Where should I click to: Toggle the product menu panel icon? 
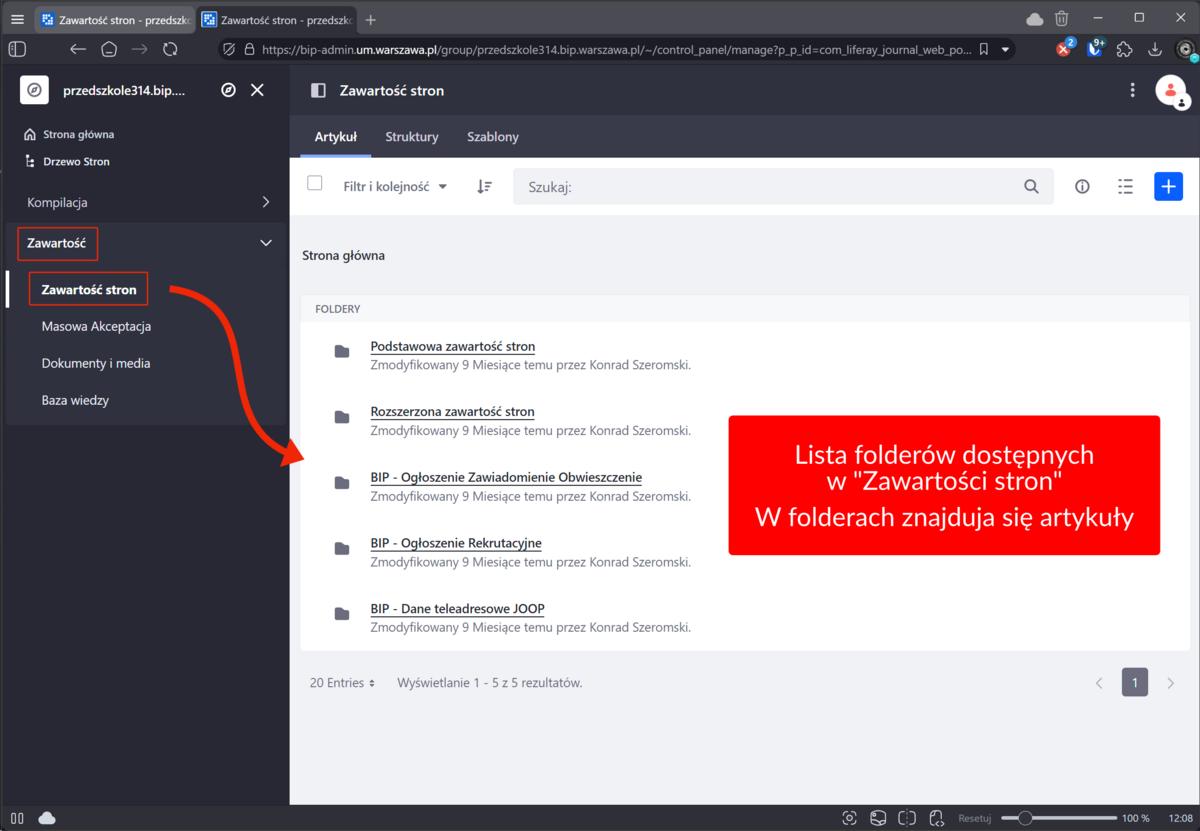(318, 90)
